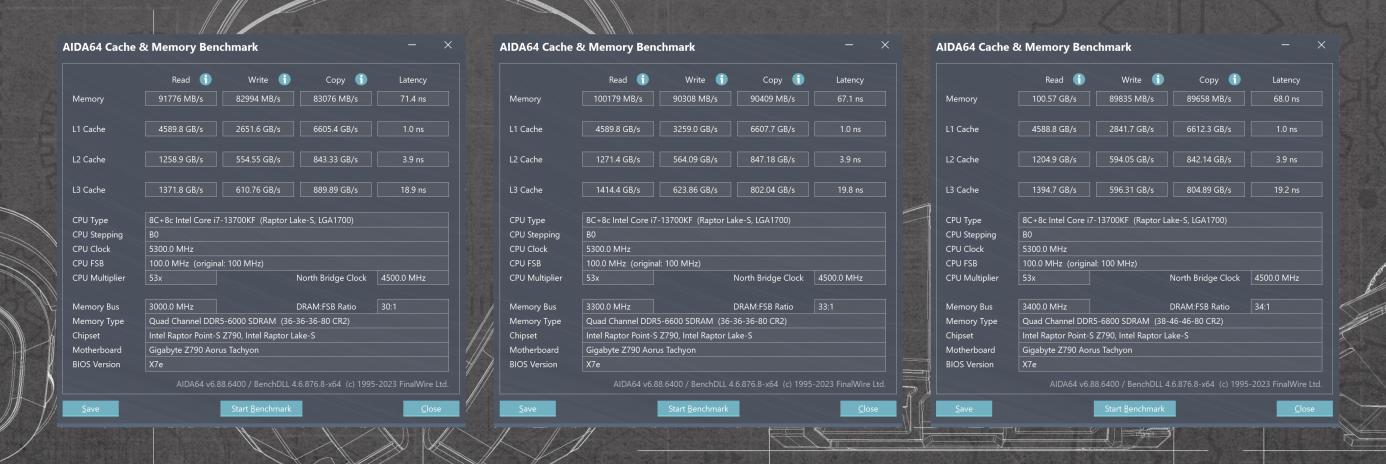Click the 802.04 GB/s L3 copy value
The image size is (1386, 464).
[x=772, y=189]
